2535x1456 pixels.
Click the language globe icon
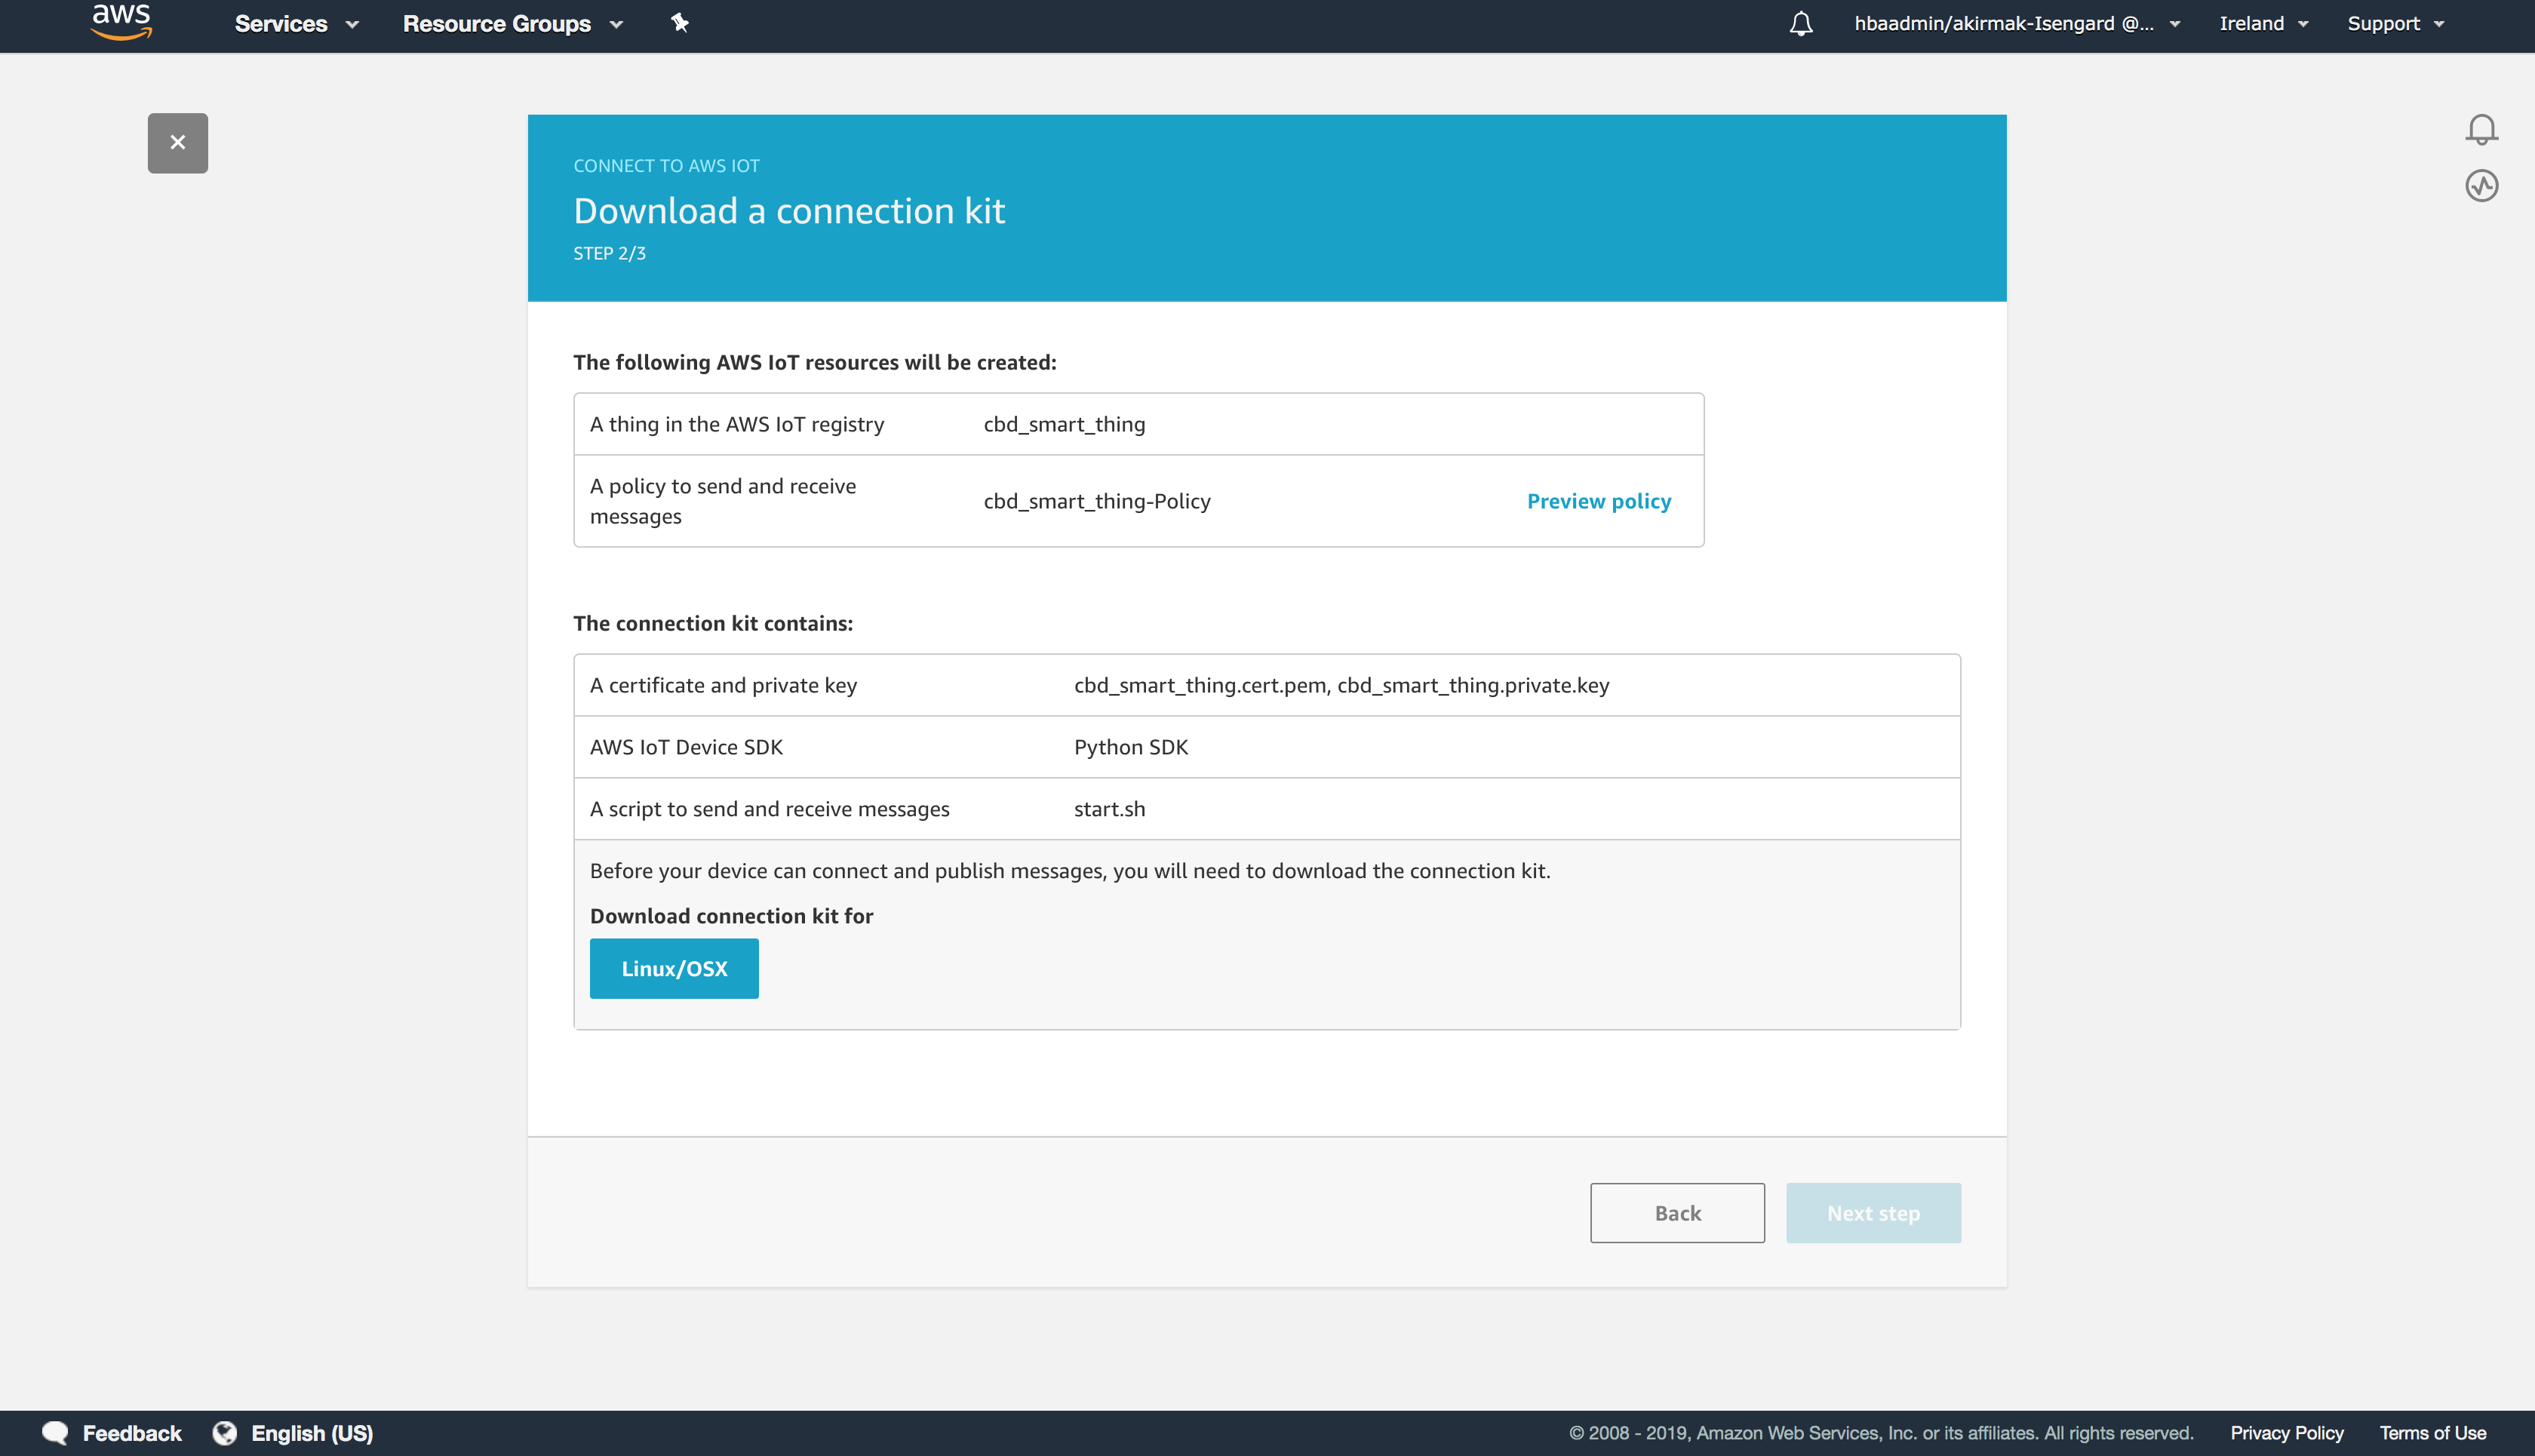pos(225,1433)
